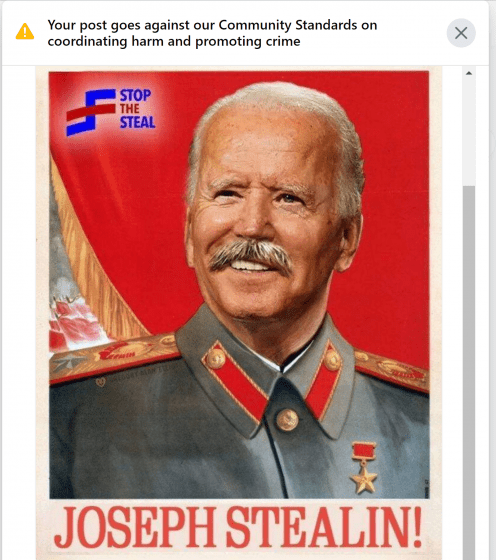This screenshot has width=496, height=560.
Task: Click the gold star medal on the uniform
Action: click(364, 468)
